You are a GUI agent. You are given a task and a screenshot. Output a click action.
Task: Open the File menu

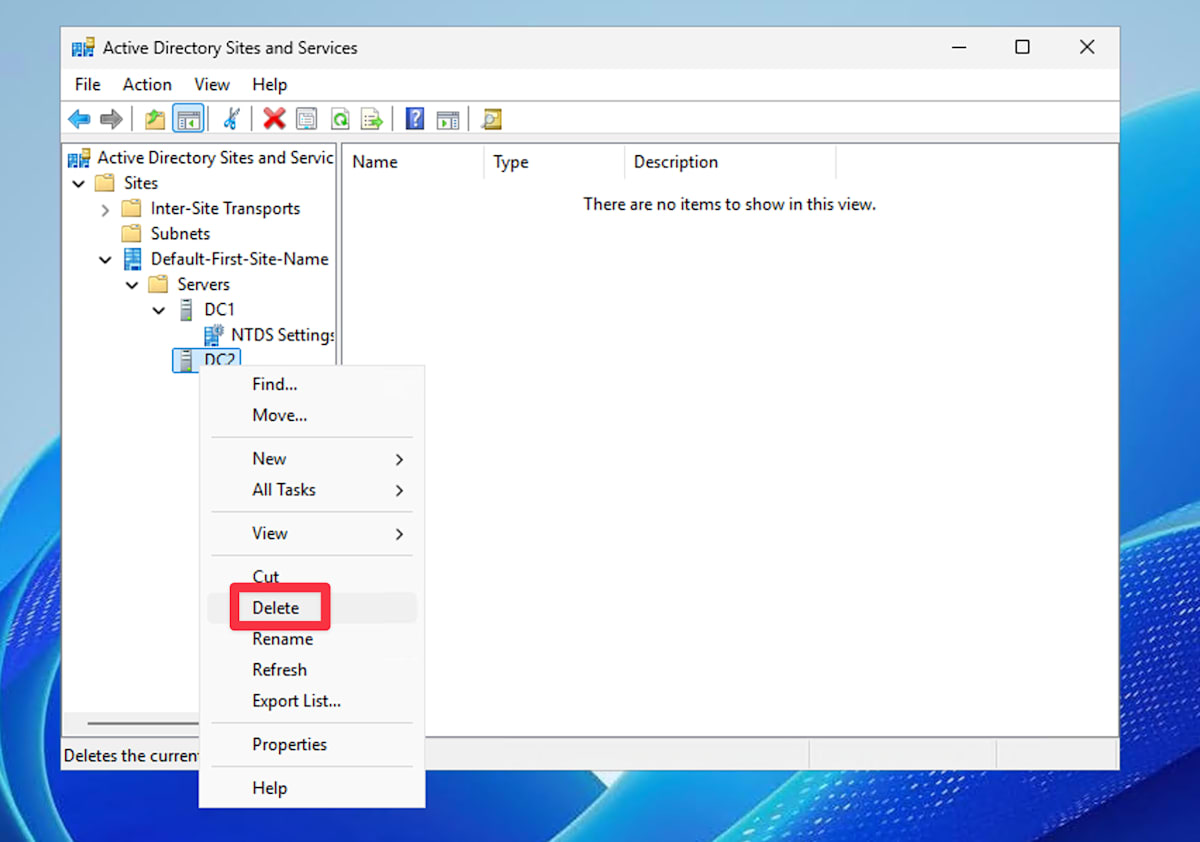[88, 85]
